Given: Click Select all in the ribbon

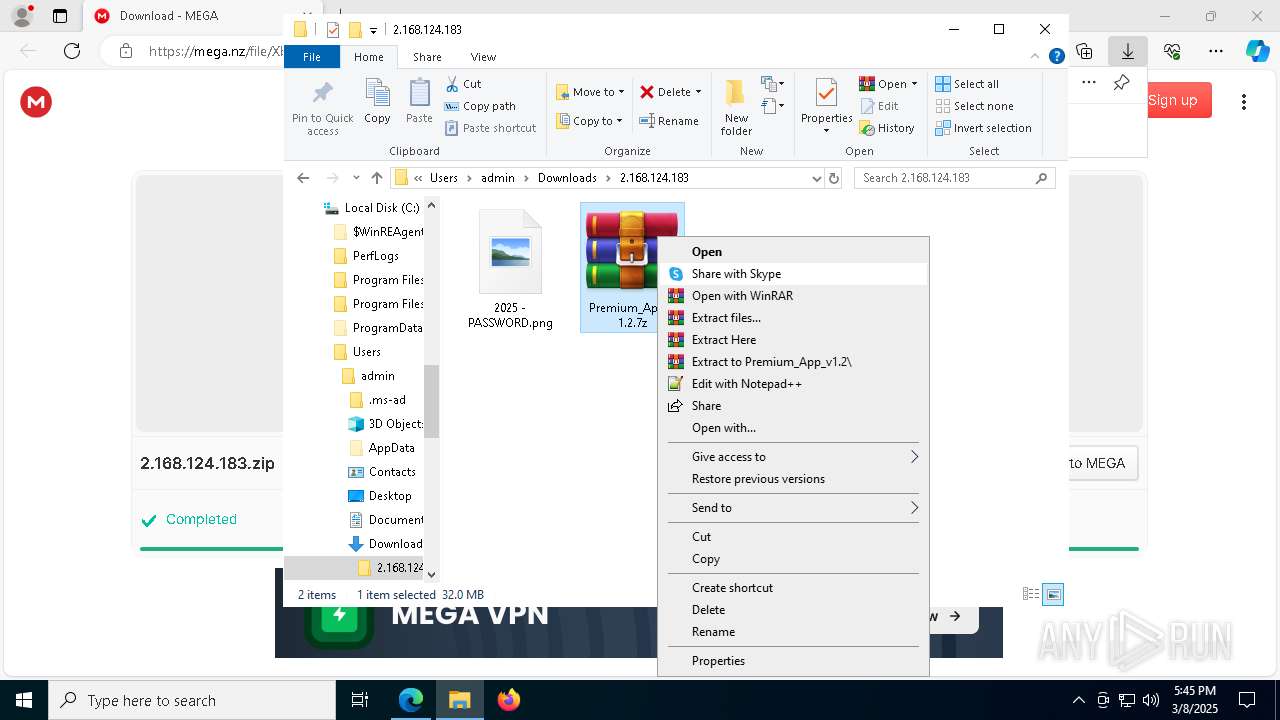Looking at the screenshot, I should pyautogui.click(x=967, y=84).
